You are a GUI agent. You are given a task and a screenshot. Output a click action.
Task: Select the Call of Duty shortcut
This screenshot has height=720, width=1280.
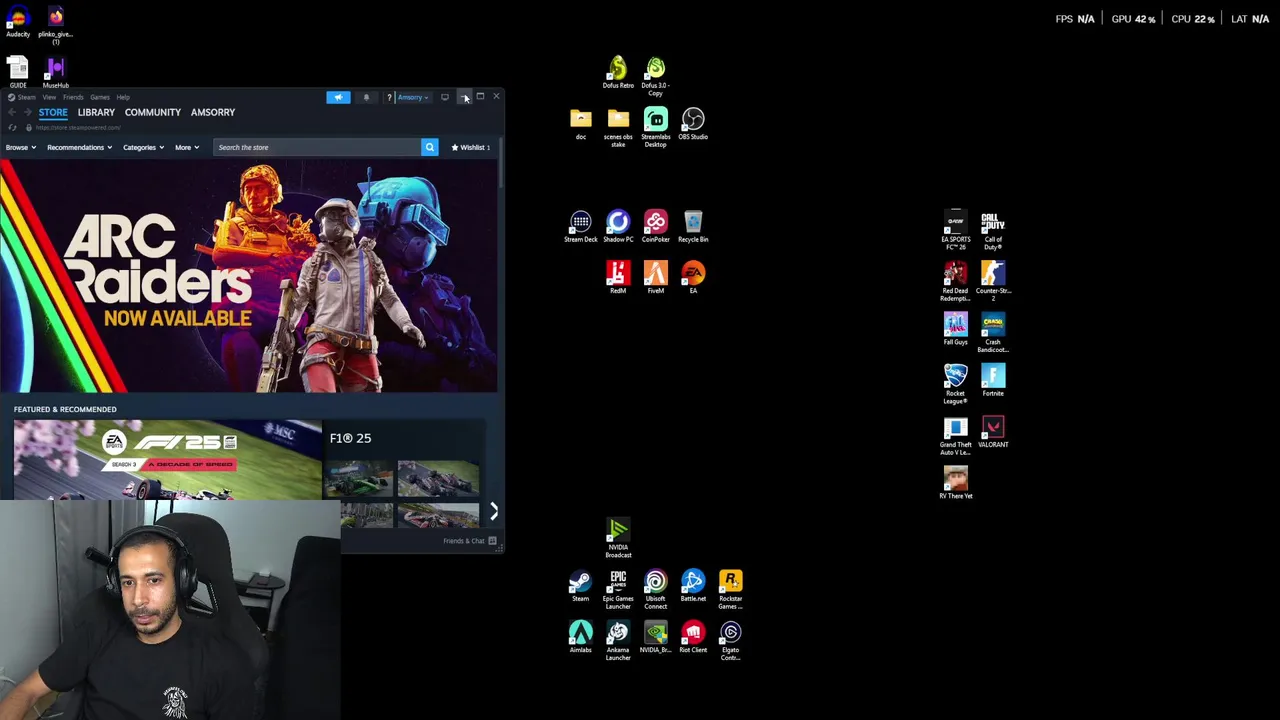point(993,230)
